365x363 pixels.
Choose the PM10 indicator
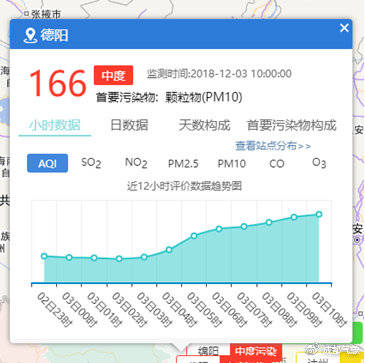click(x=232, y=164)
